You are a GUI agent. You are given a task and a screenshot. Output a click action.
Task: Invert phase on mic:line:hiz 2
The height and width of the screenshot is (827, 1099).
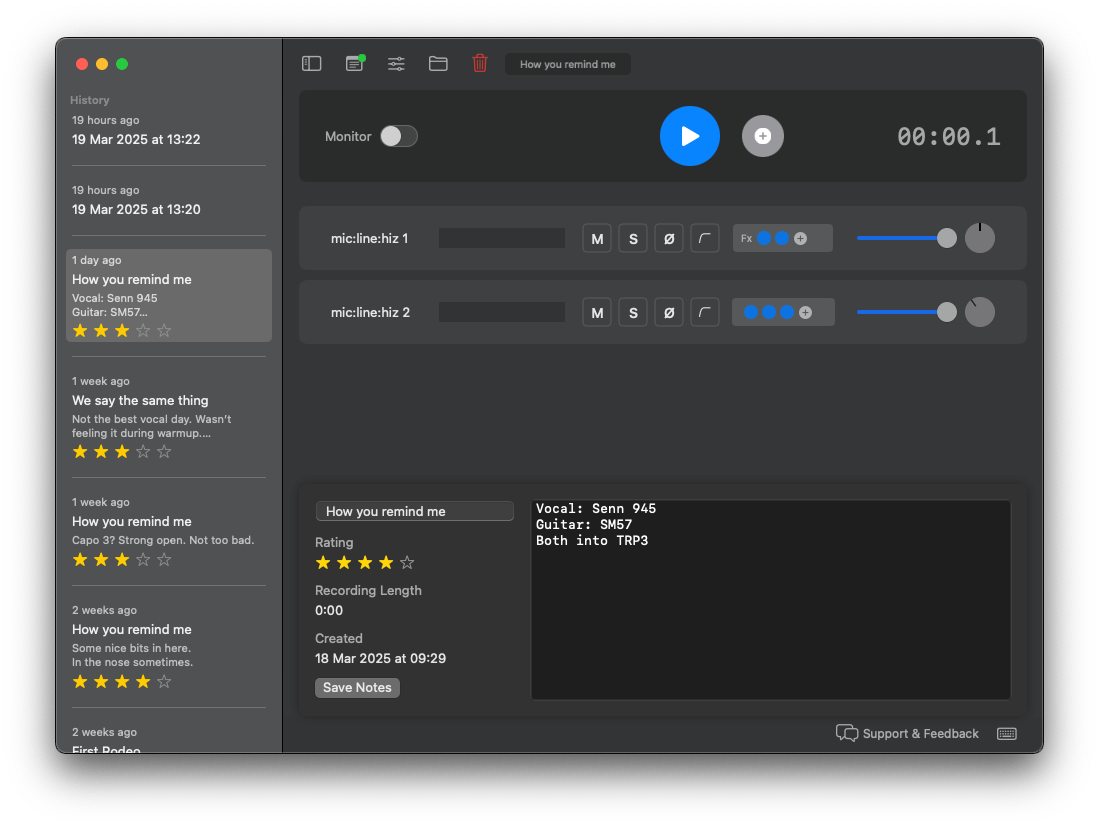click(x=669, y=313)
